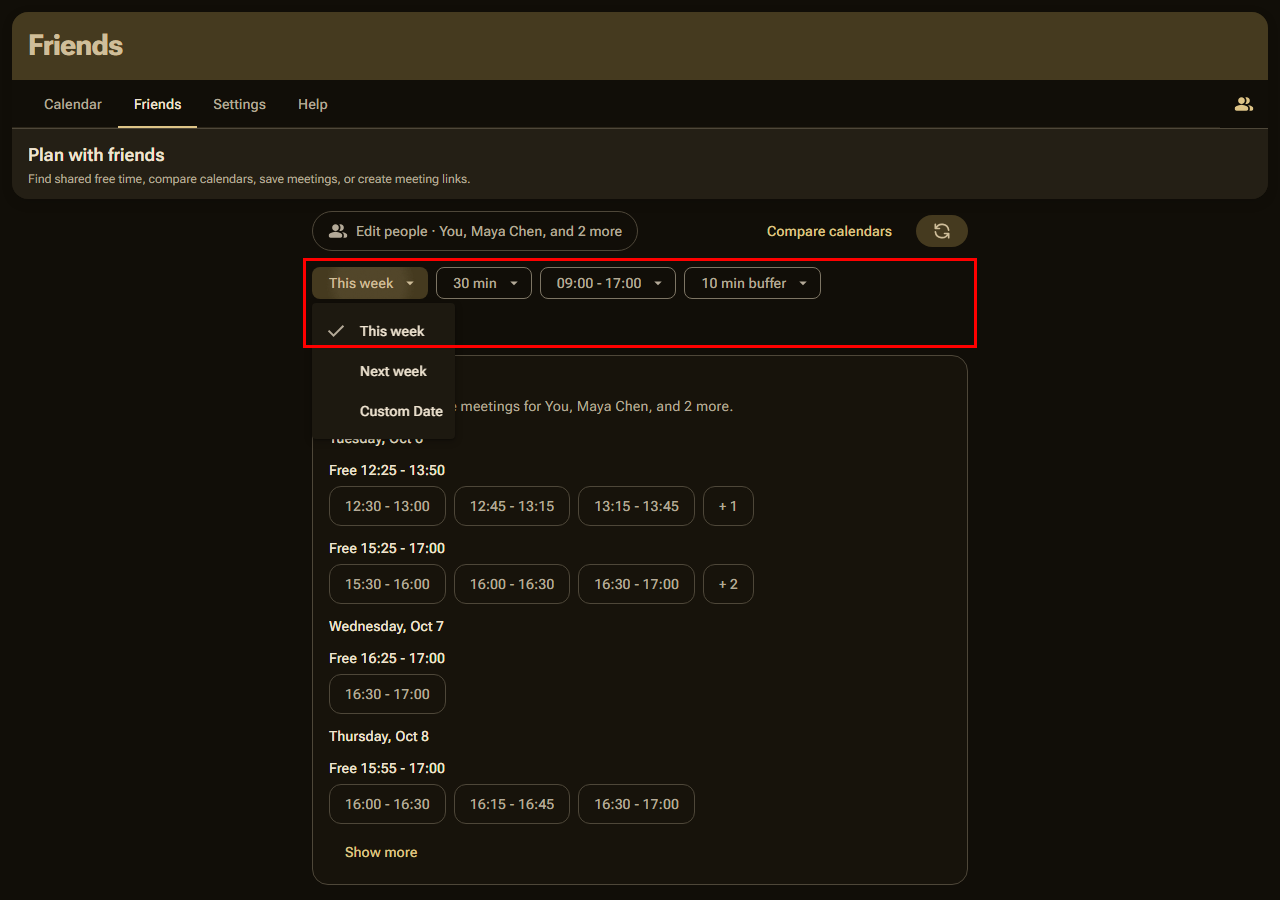Click the Wednesday, Oct 7 heading

[386, 626]
